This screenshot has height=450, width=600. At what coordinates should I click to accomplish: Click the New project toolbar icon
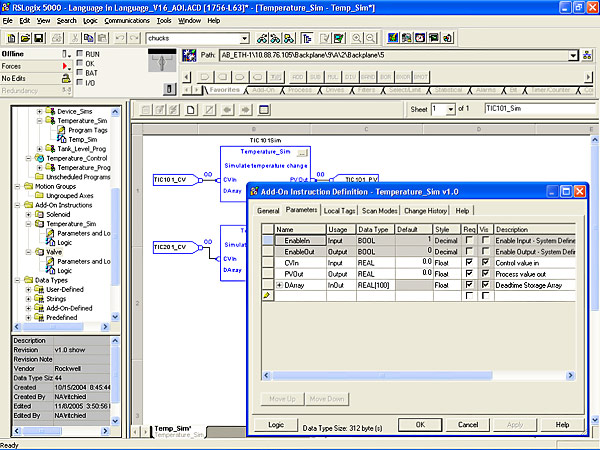[x=11, y=38]
